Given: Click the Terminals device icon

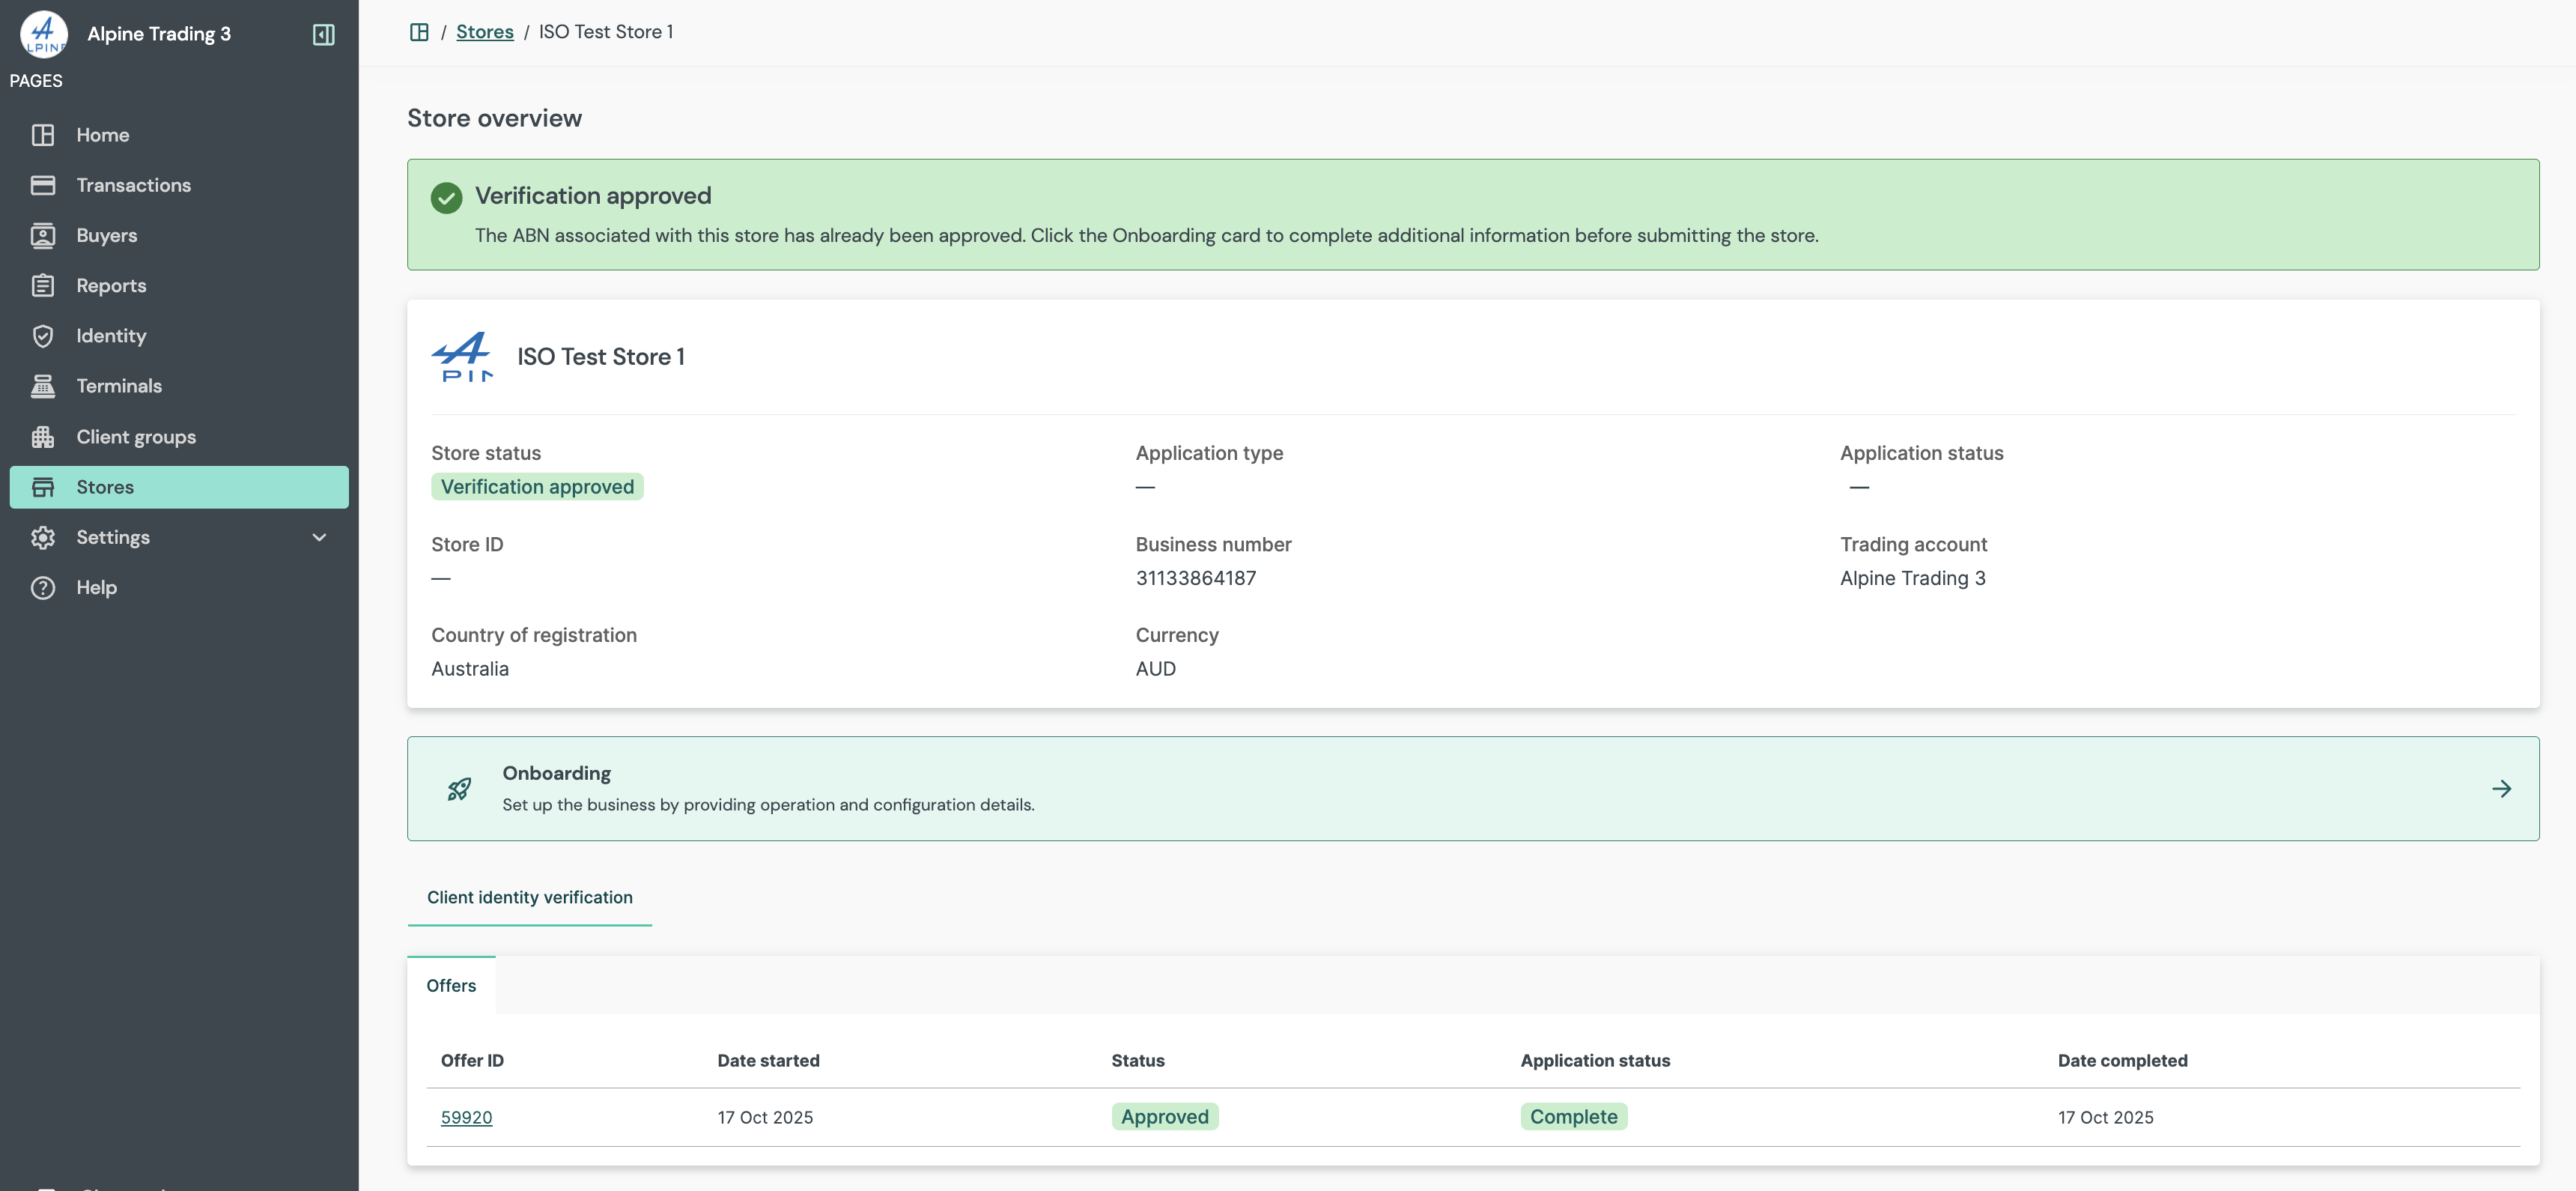Looking at the screenshot, I should point(44,385).
